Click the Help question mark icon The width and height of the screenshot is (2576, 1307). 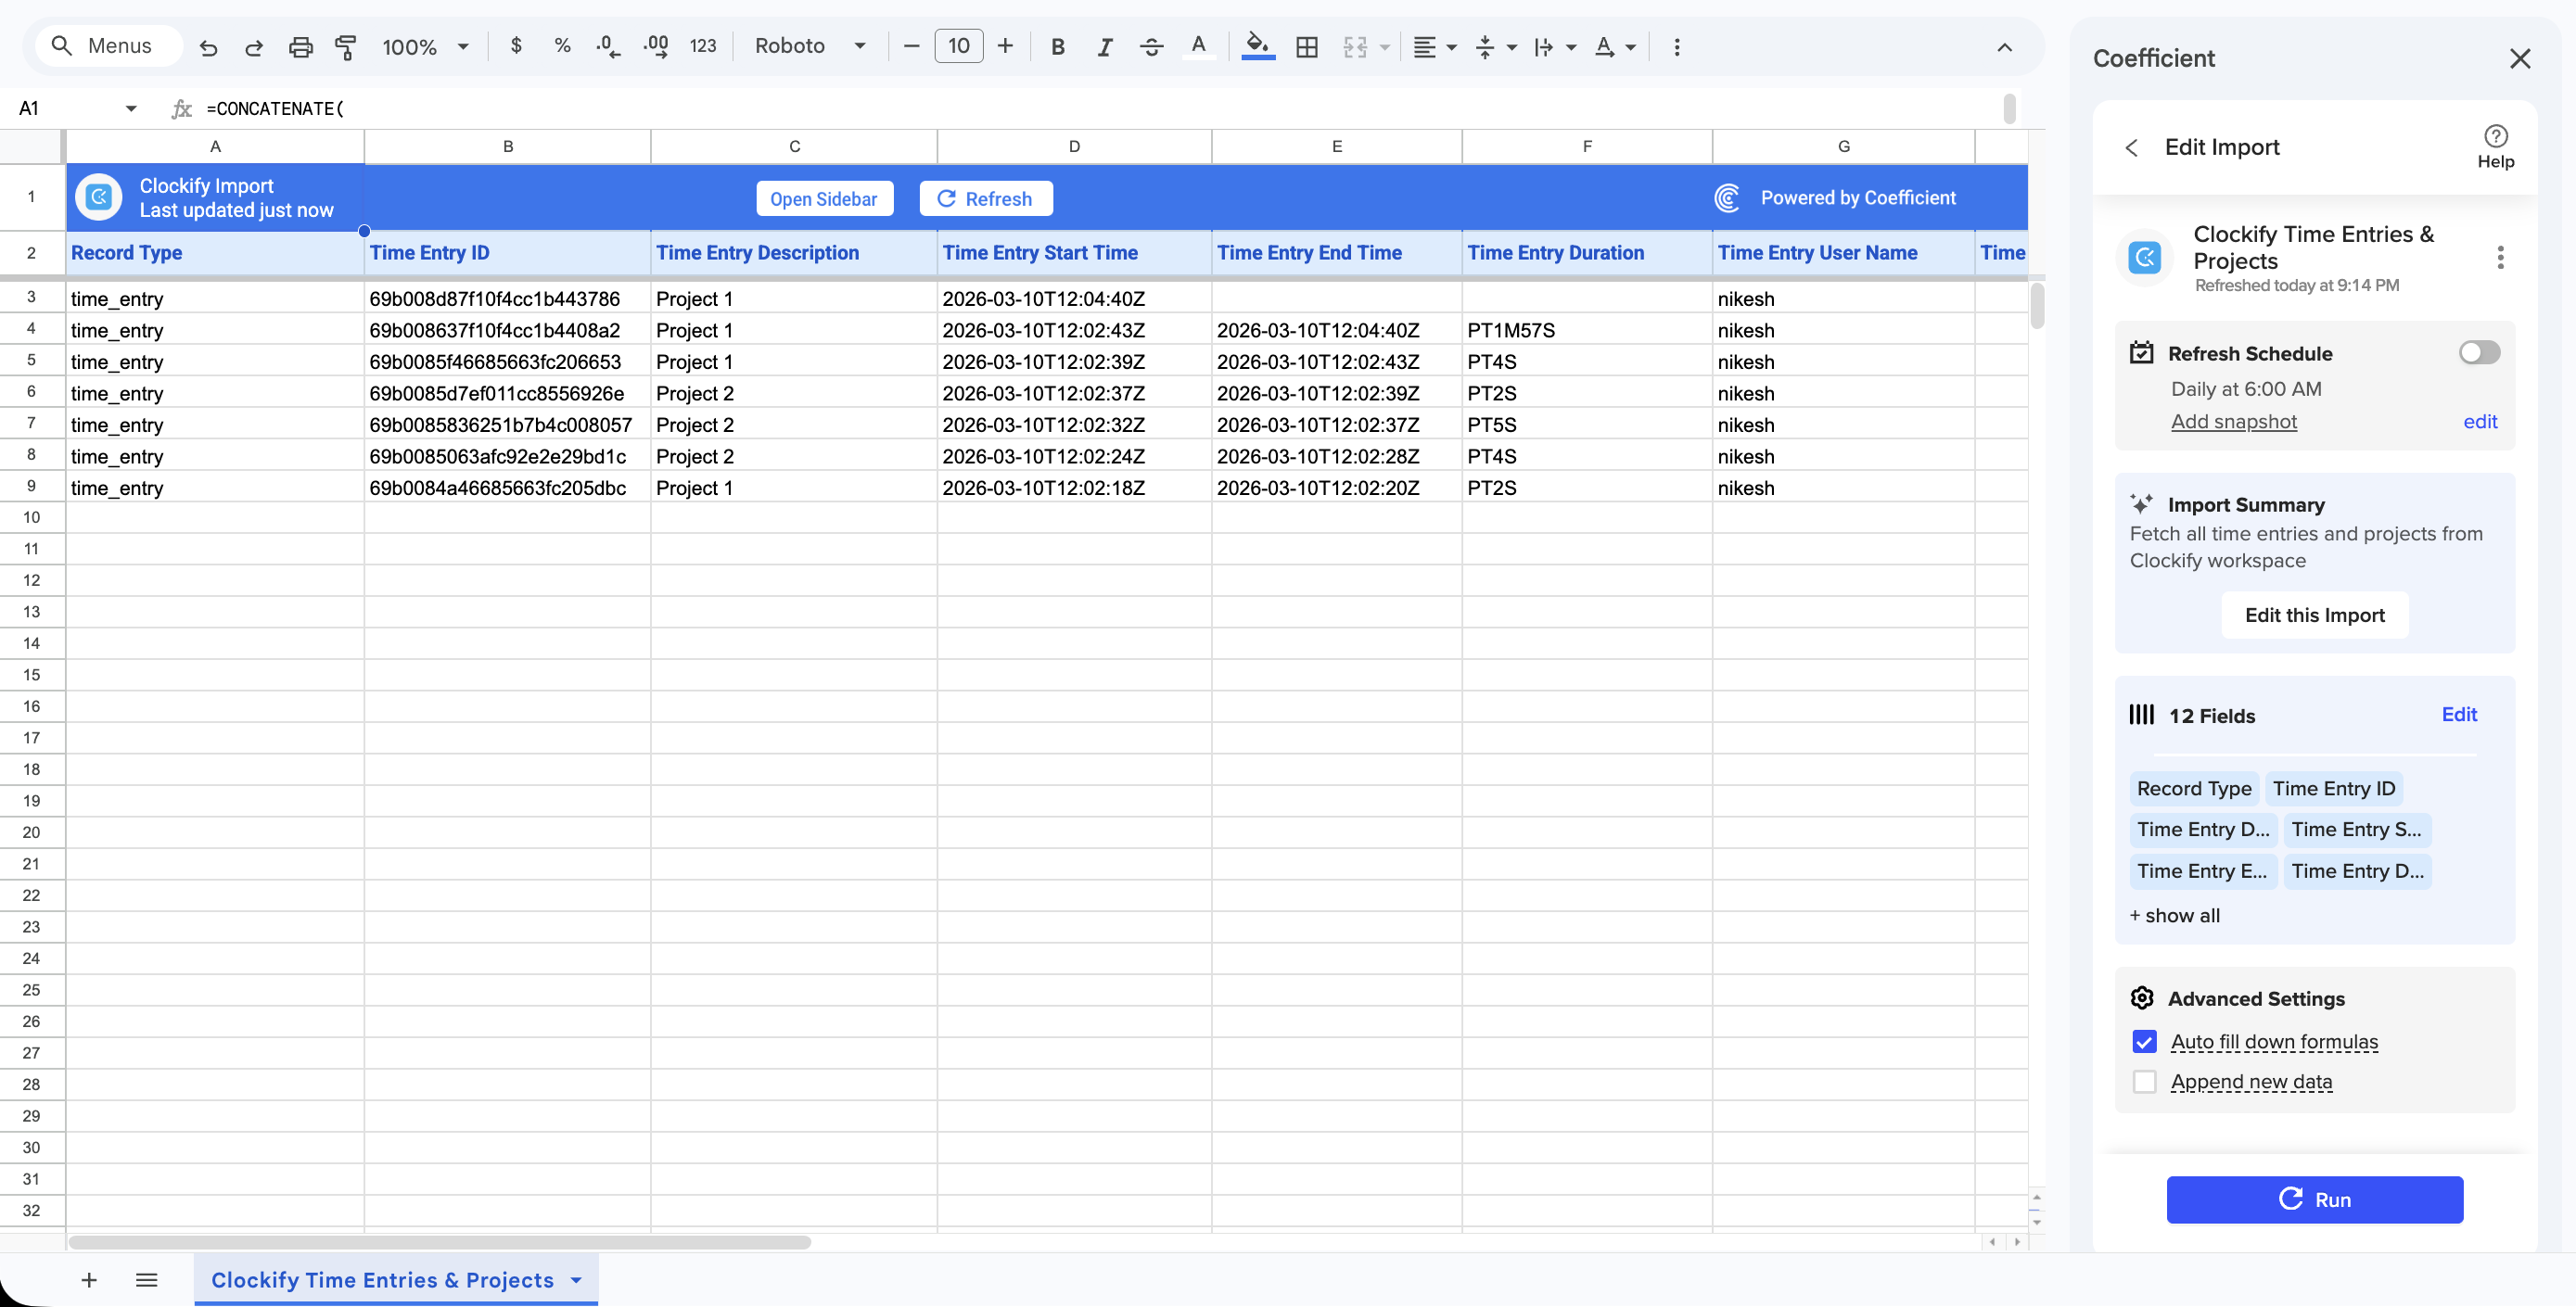tap(2494, 137)
